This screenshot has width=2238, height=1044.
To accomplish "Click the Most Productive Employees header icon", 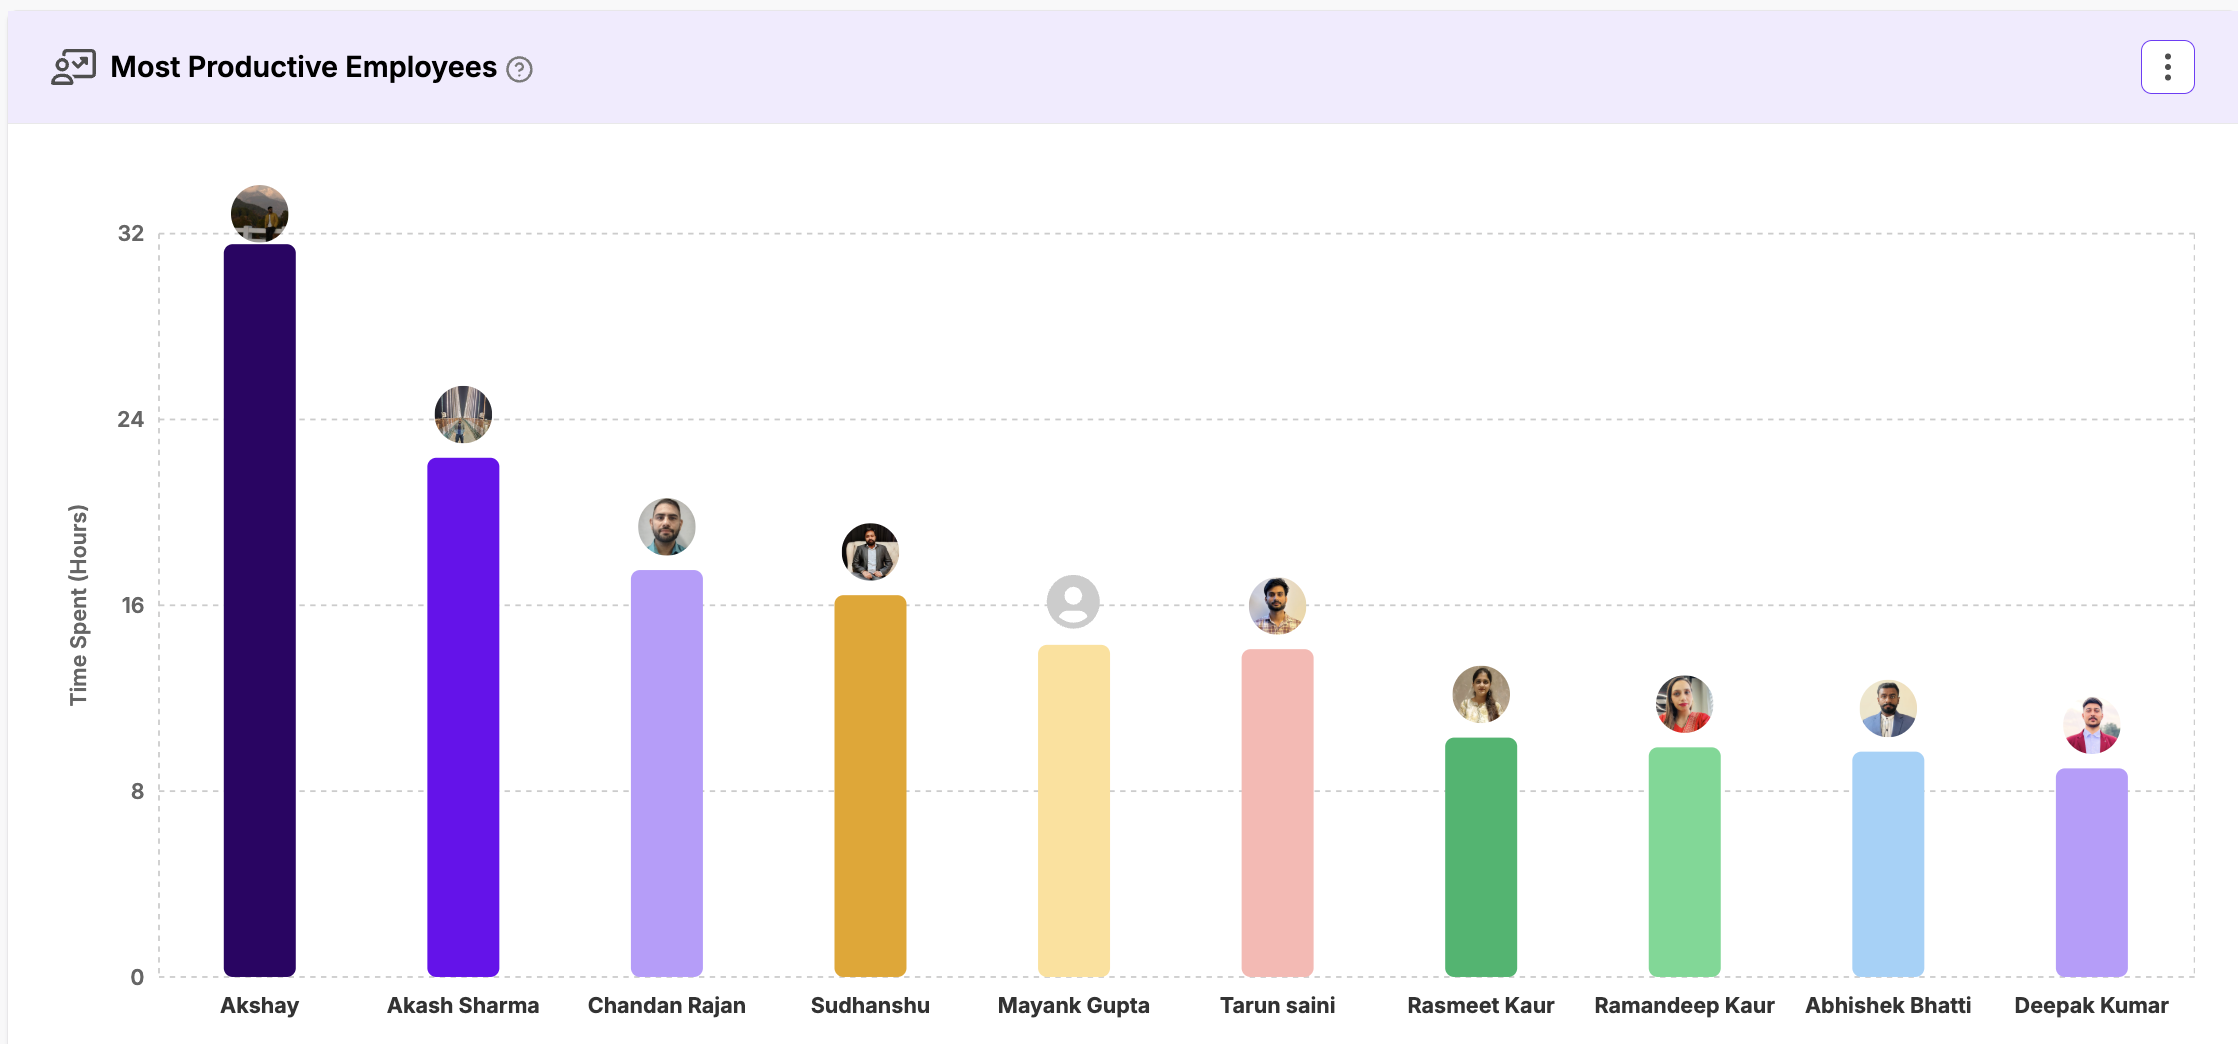I will click(x=73, y=67).
